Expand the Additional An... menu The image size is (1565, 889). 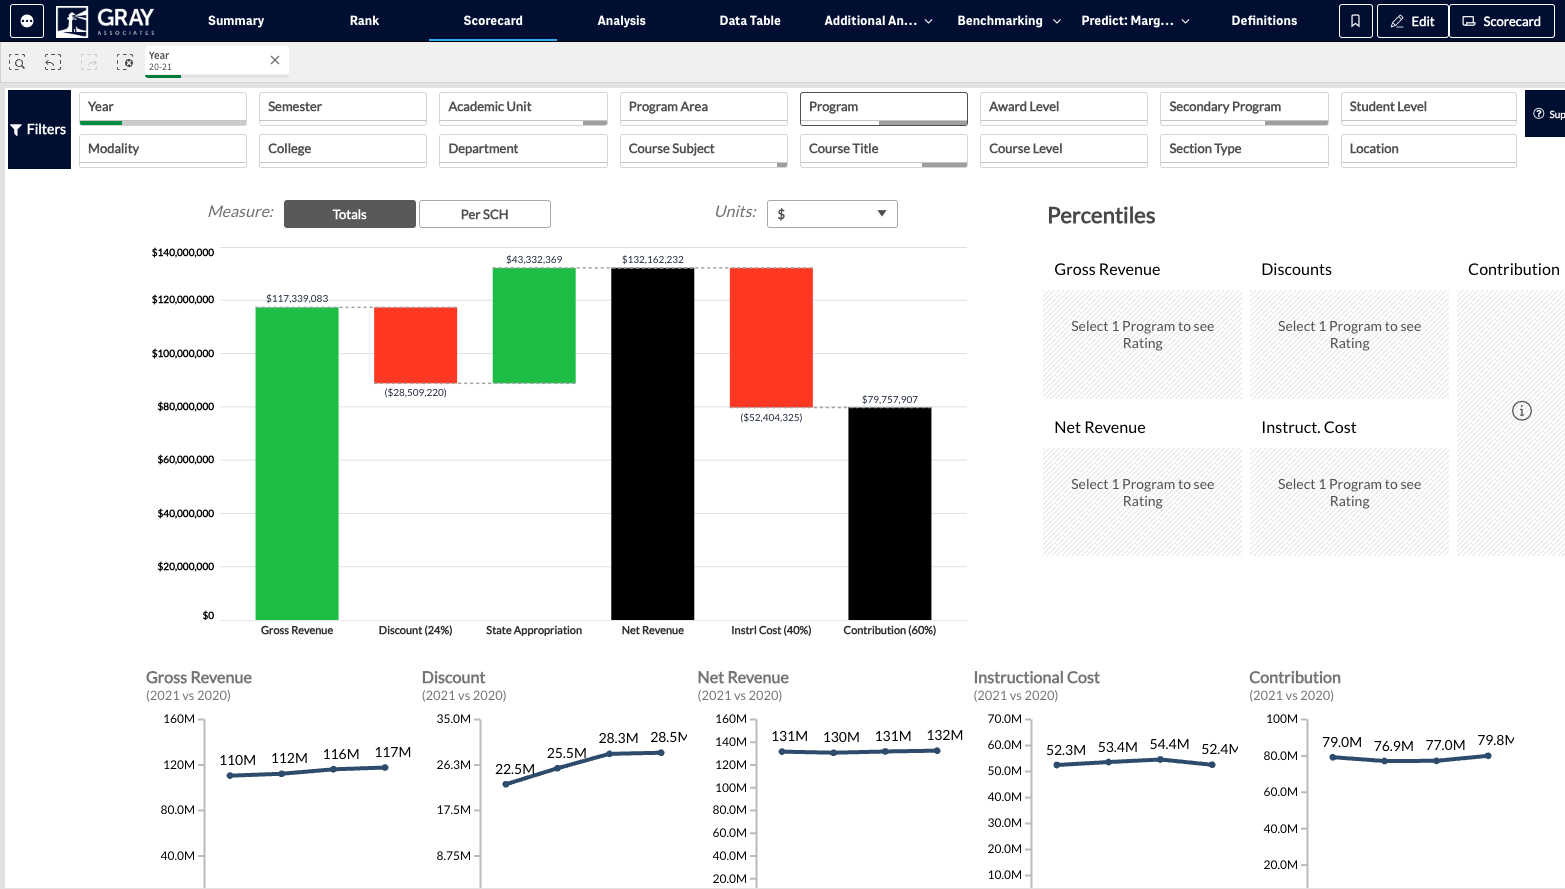click(878, 21)
